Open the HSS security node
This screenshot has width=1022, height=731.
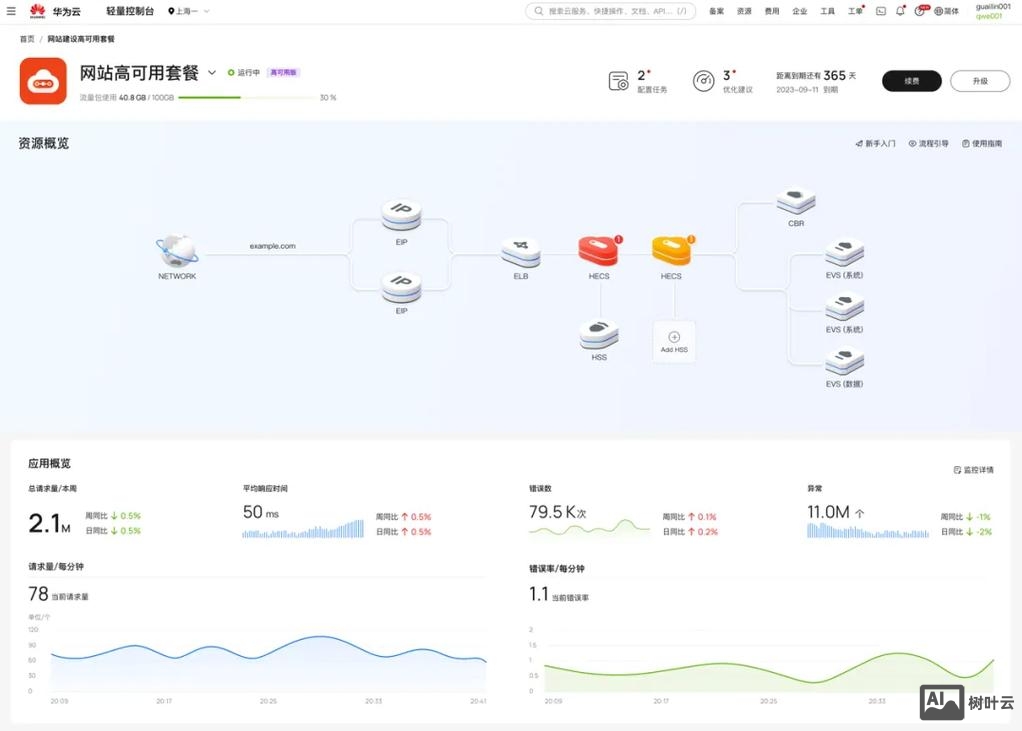tap(599, 334)
